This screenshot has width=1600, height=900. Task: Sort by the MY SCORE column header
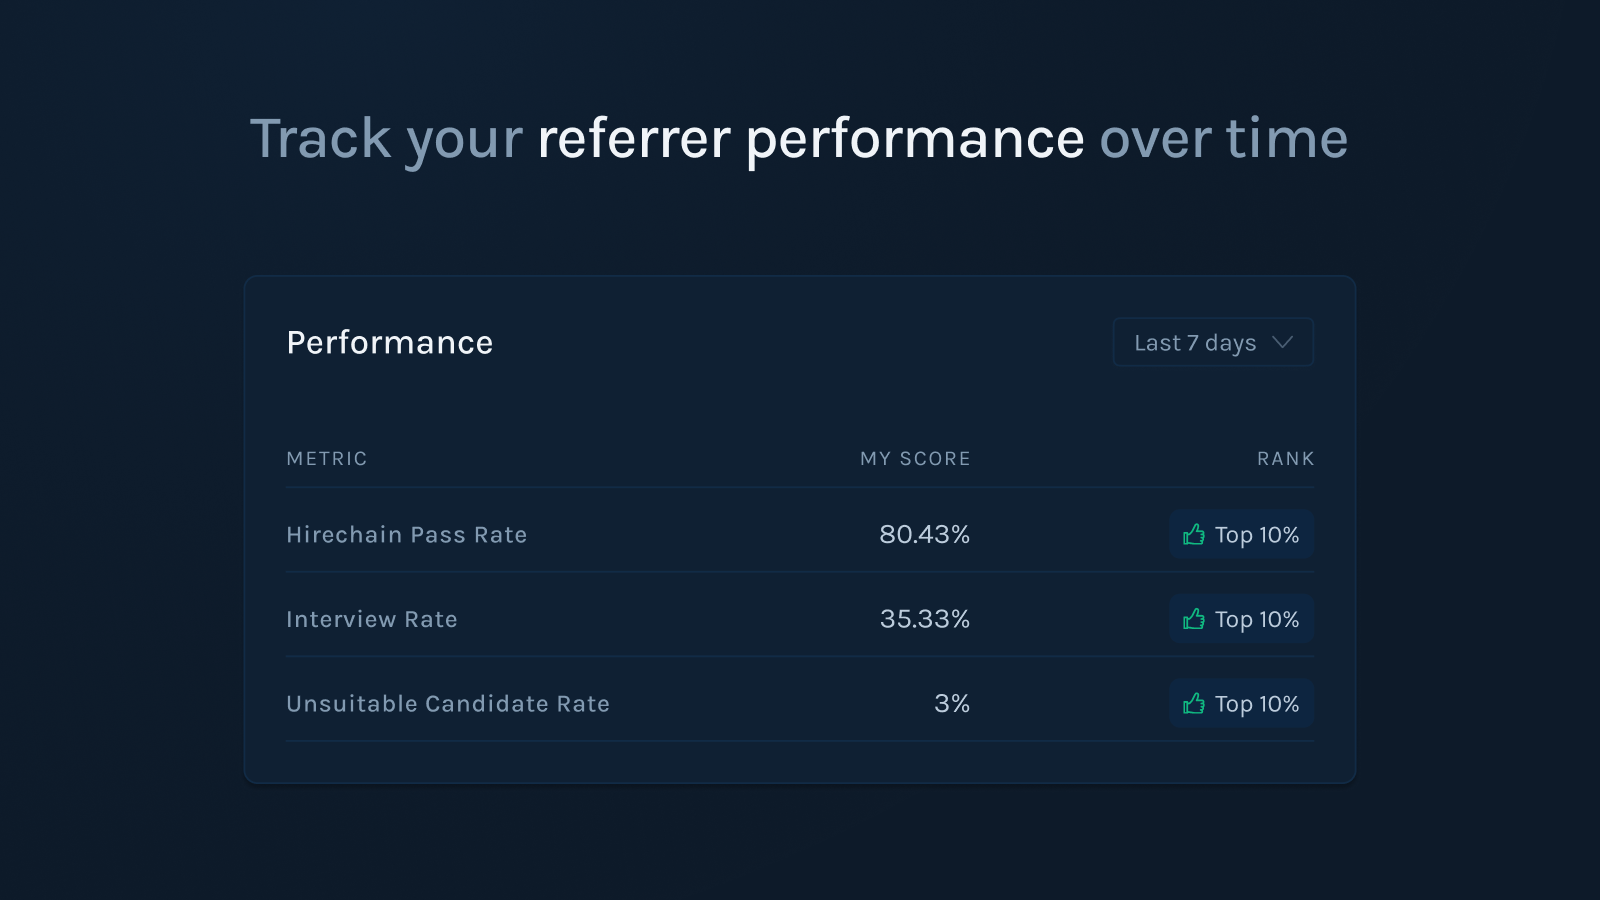[x=915, y=459]
